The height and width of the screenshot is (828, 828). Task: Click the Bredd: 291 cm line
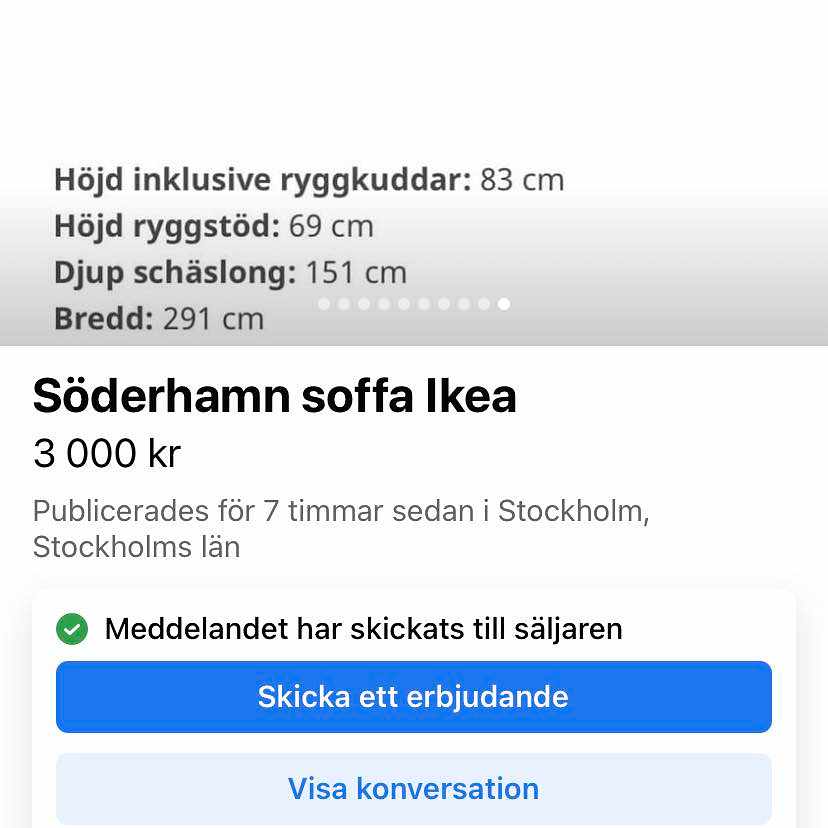point(159,320)
